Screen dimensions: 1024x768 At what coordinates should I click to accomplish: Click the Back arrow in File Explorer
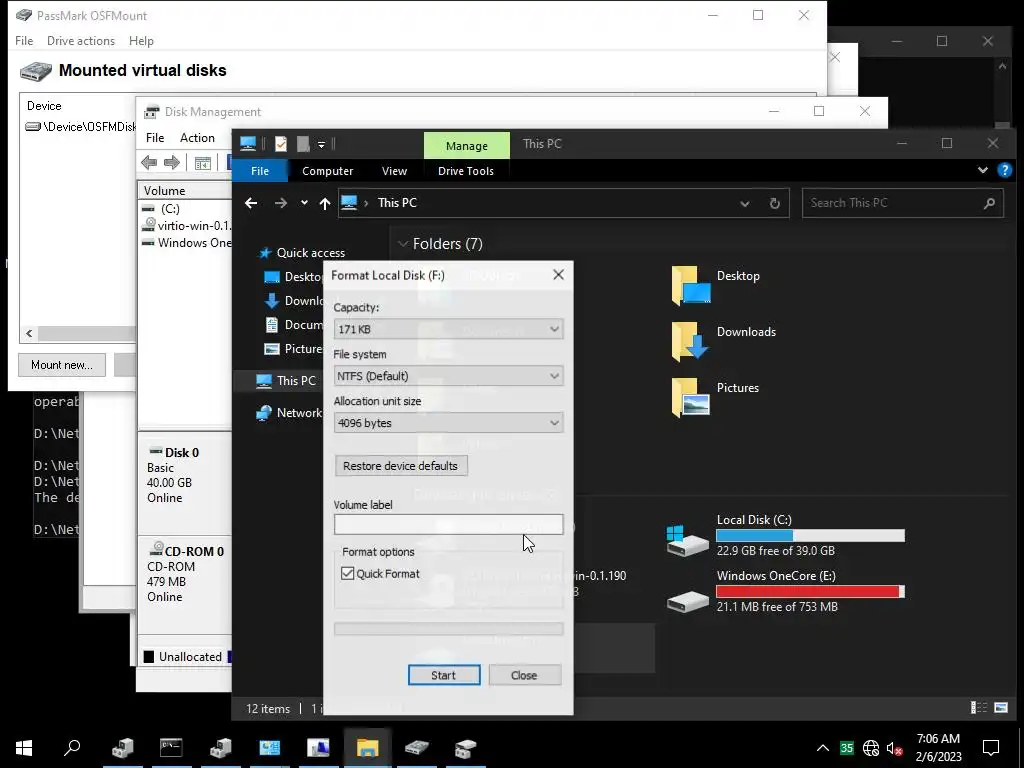251,203
